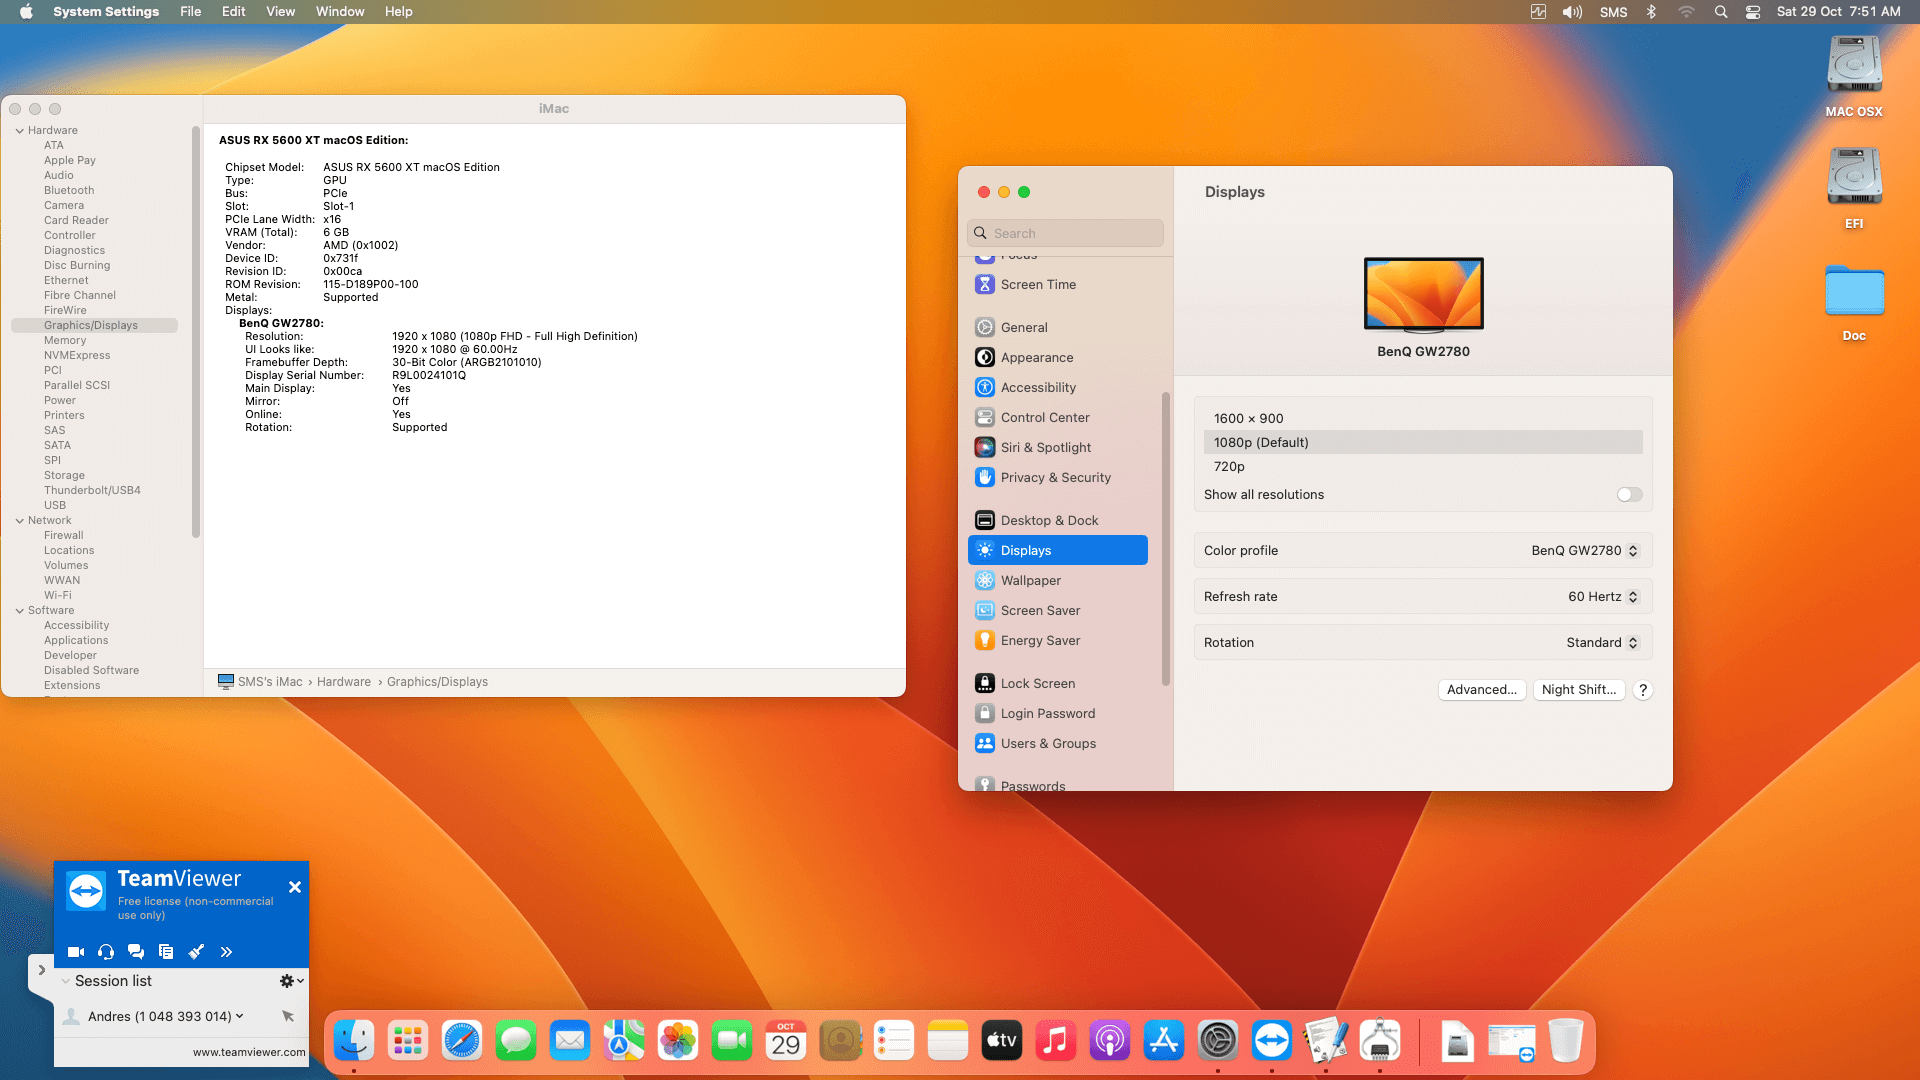Open the View menu
Image resolution: width=1920 pixels, height=1080 pixels.
click(x=280, y=12)
